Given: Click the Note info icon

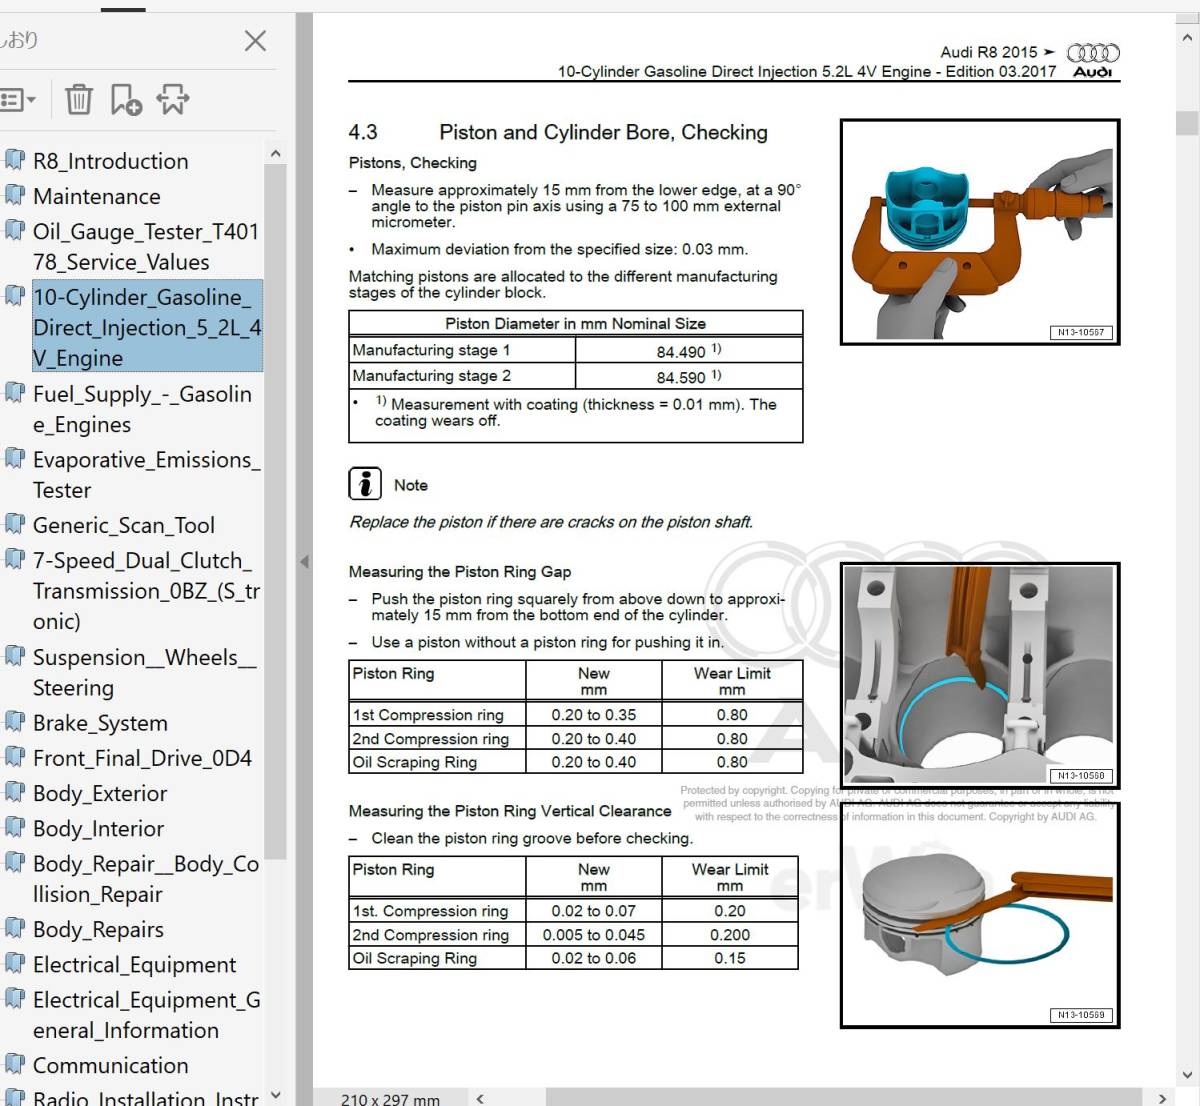Looking at the screenshot, I should [365, 484].
